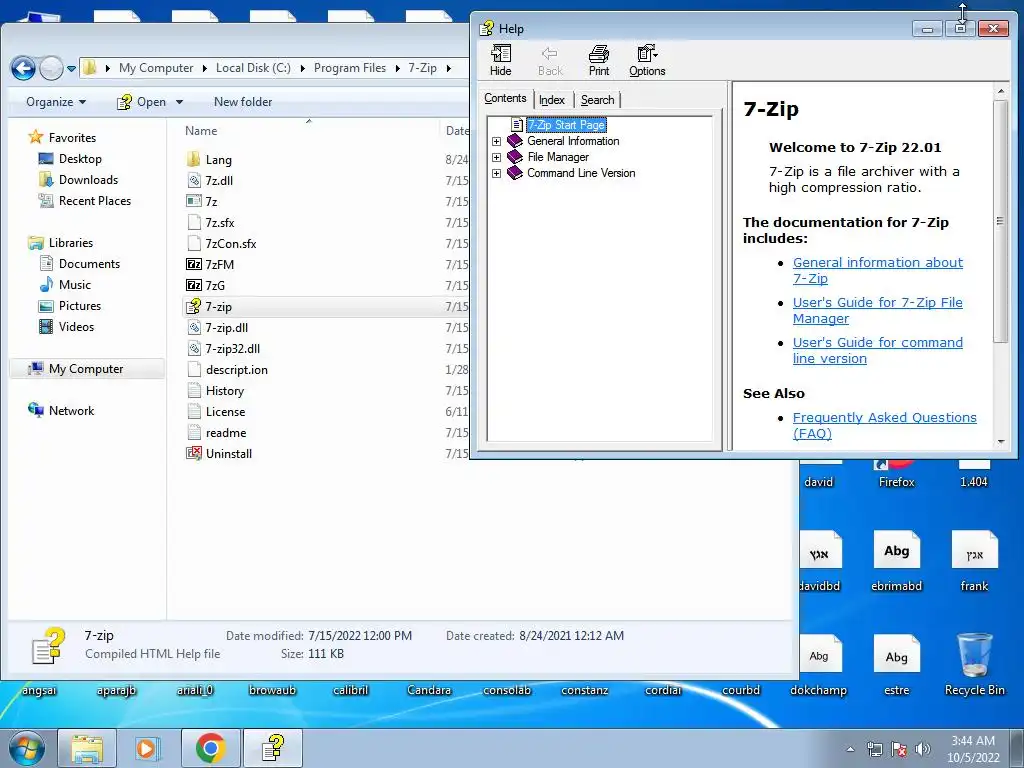
Task: Sort files by the Name column header
Action: [200, 131]
